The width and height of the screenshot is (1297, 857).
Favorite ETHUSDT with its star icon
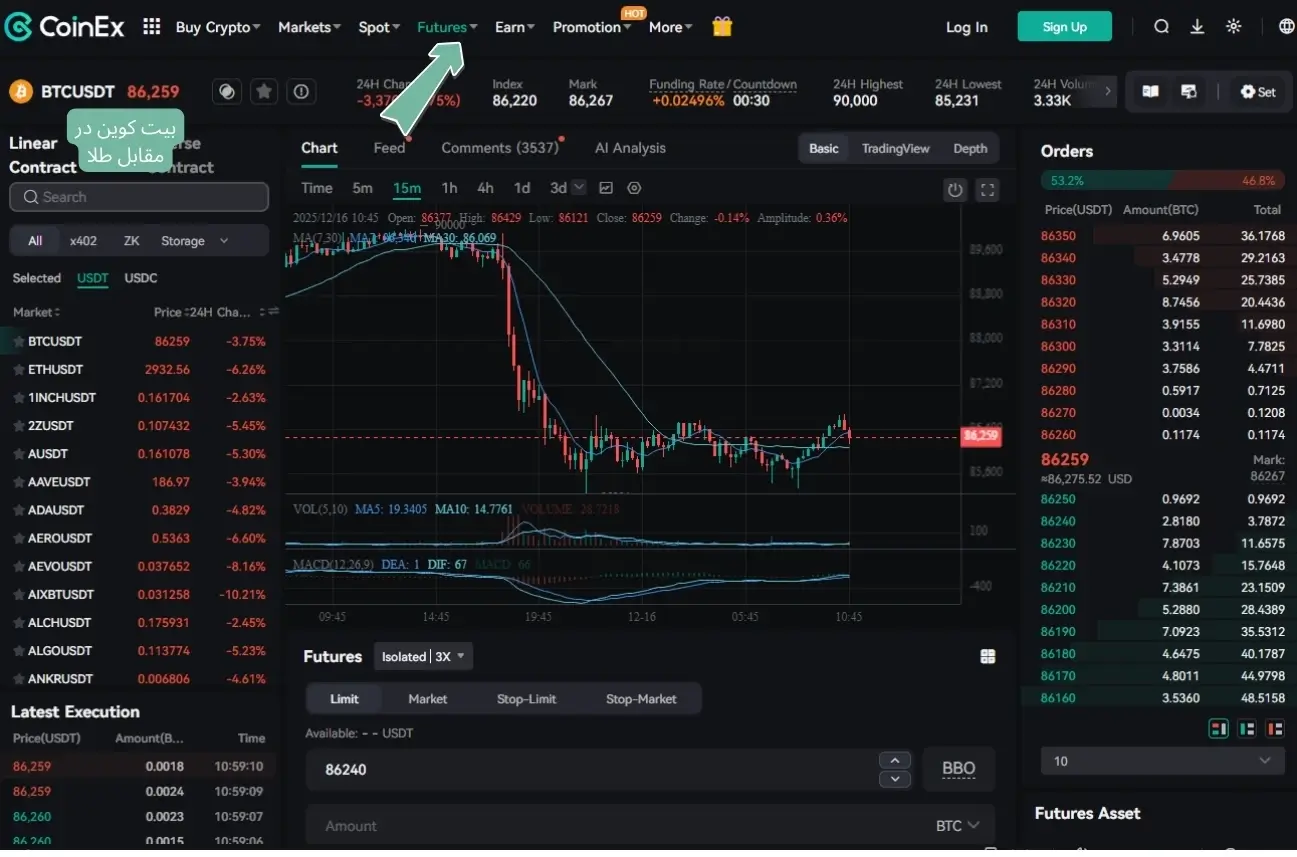click(x=18, y=370)
